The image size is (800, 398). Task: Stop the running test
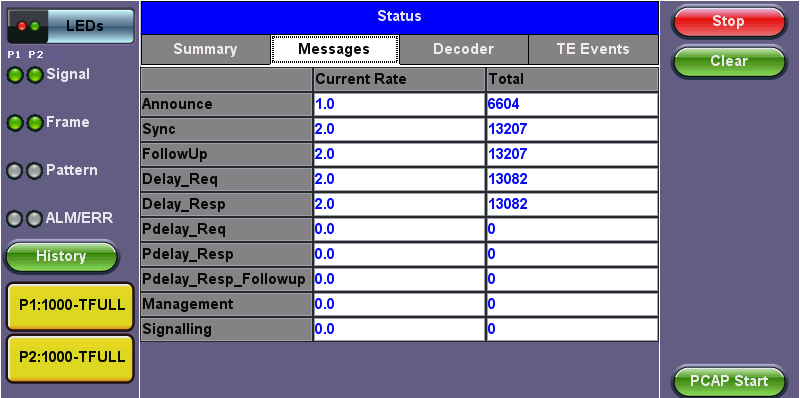click(x=729, y=21)
